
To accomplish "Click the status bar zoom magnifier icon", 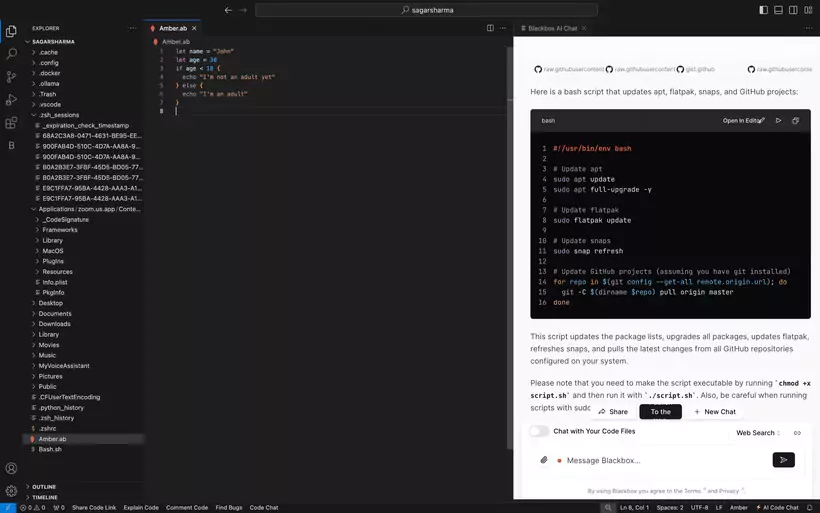I will pyautogui.click(x=608, y=508).
